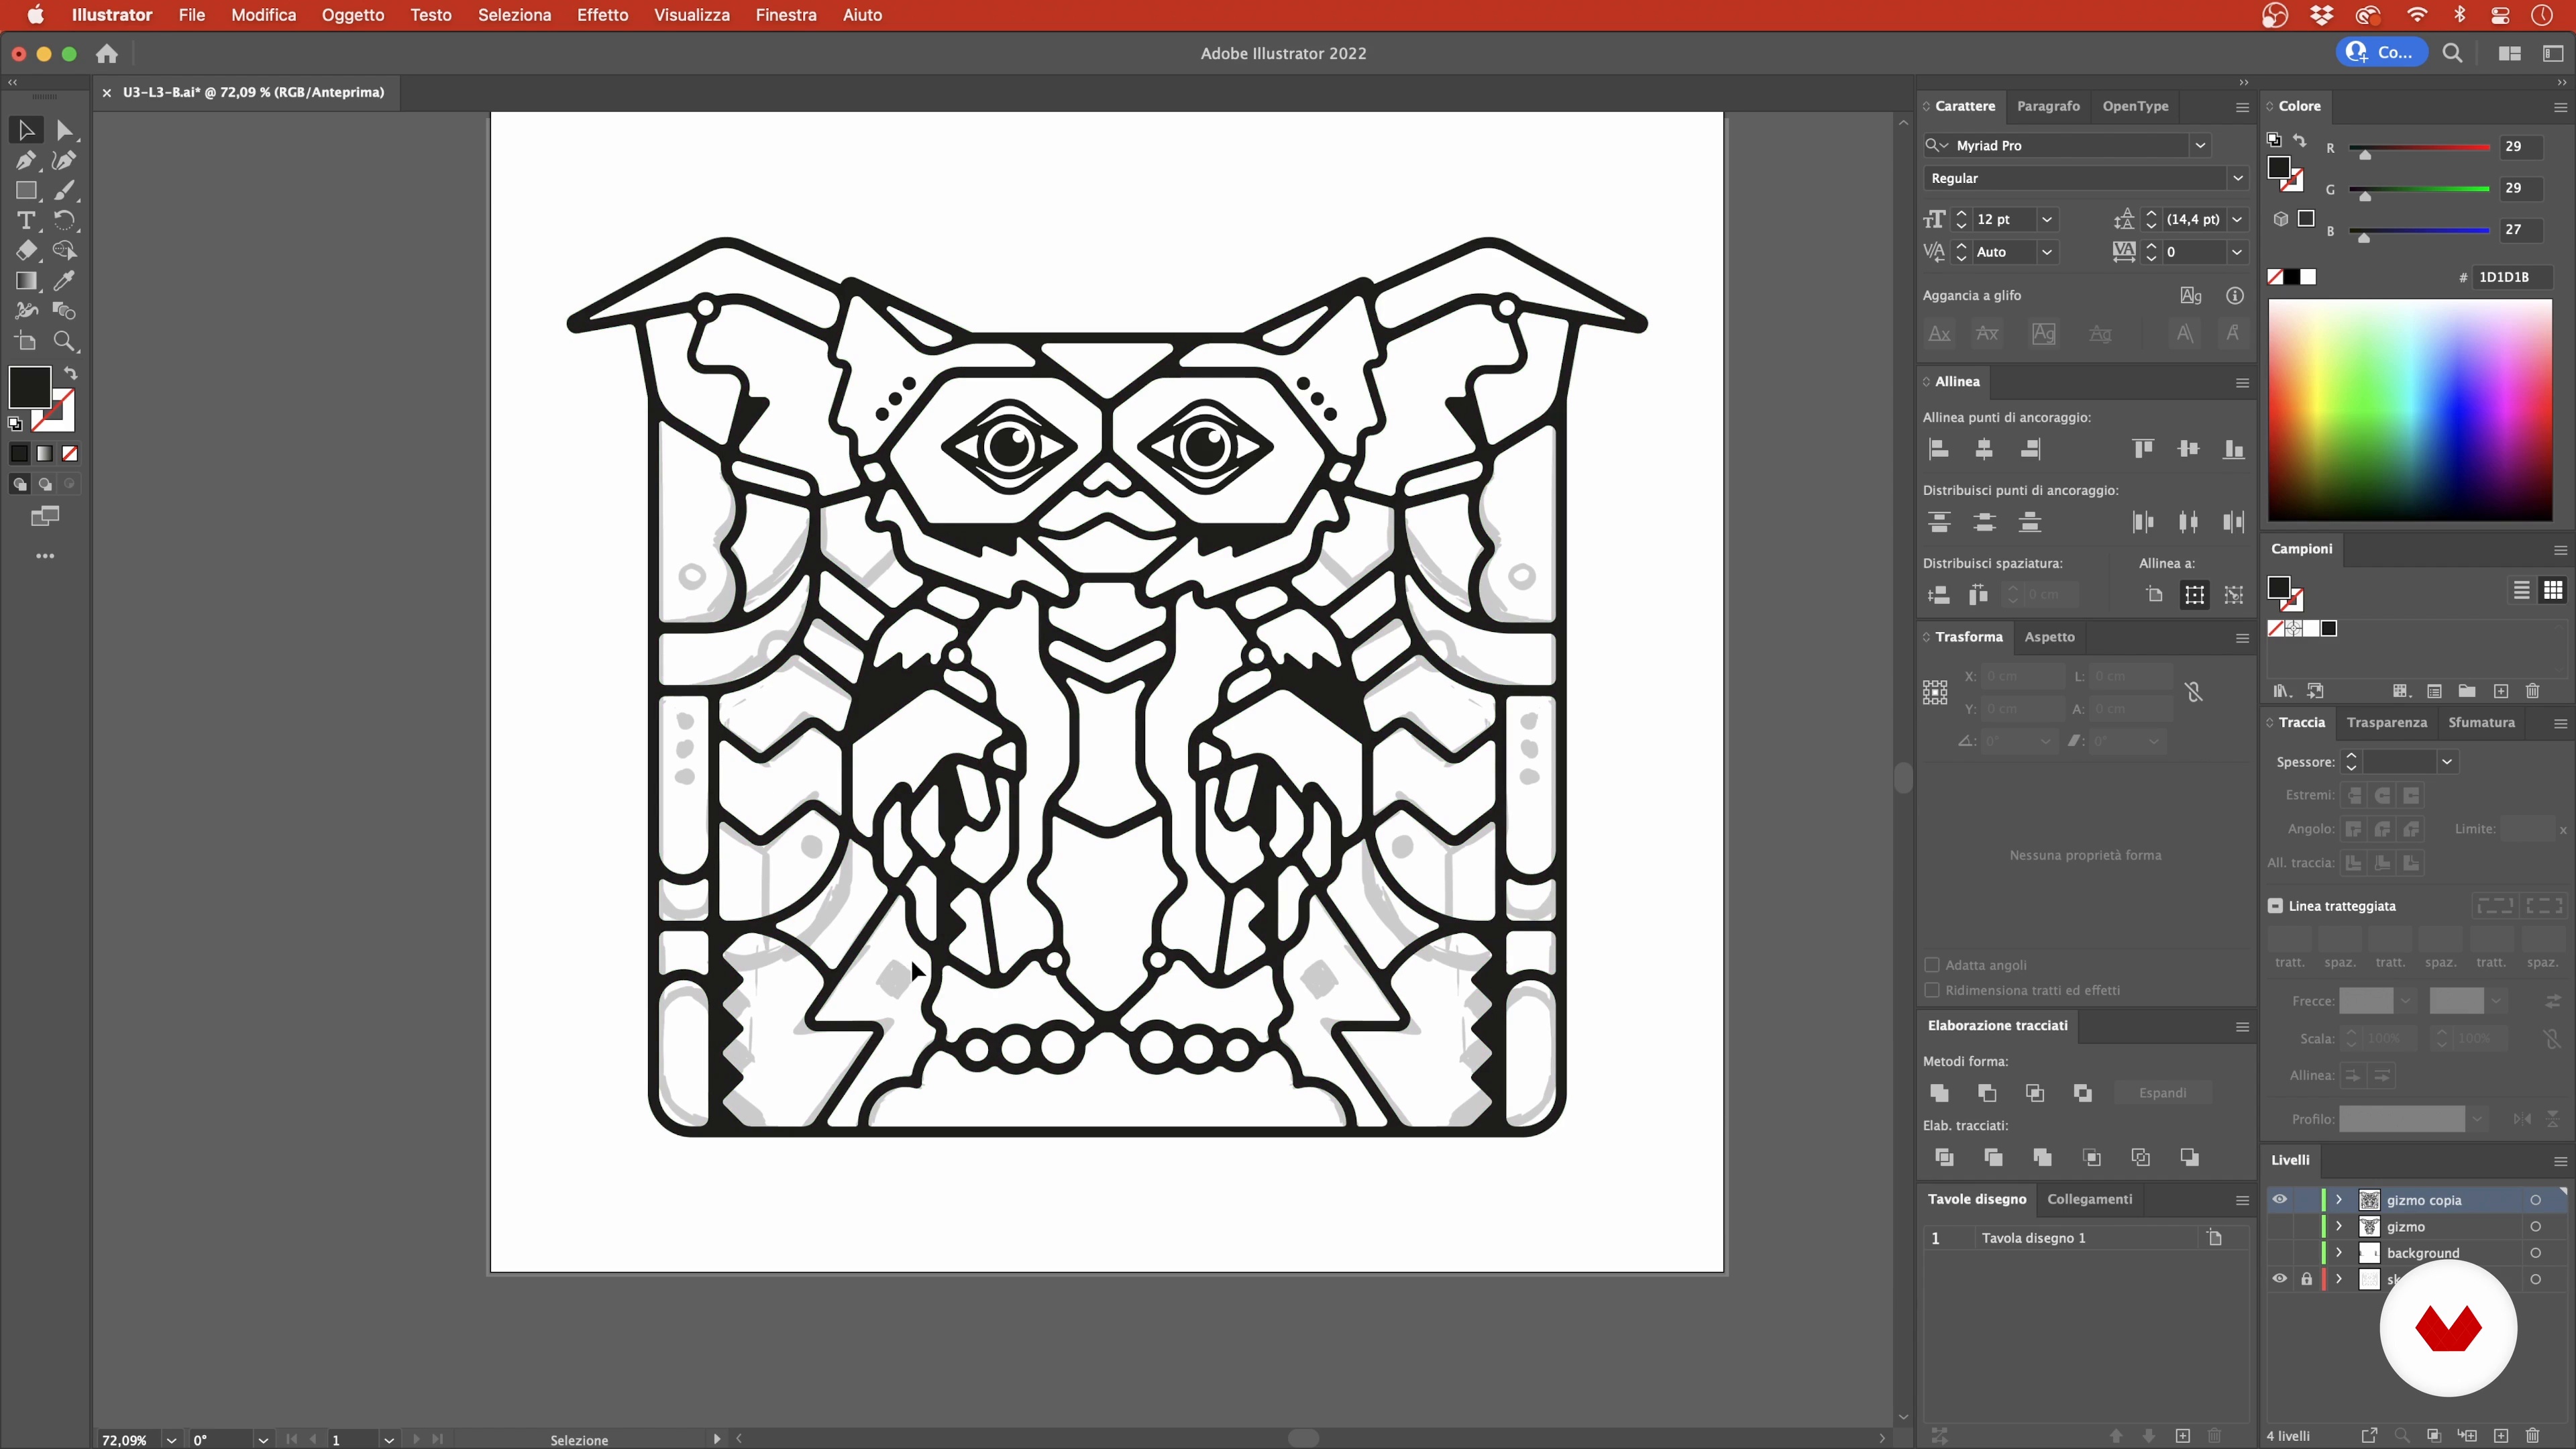Viewport: 2576px width, 1449px height.
Task: Switch to the Aspetto tab
Action: pos(2049,637)
